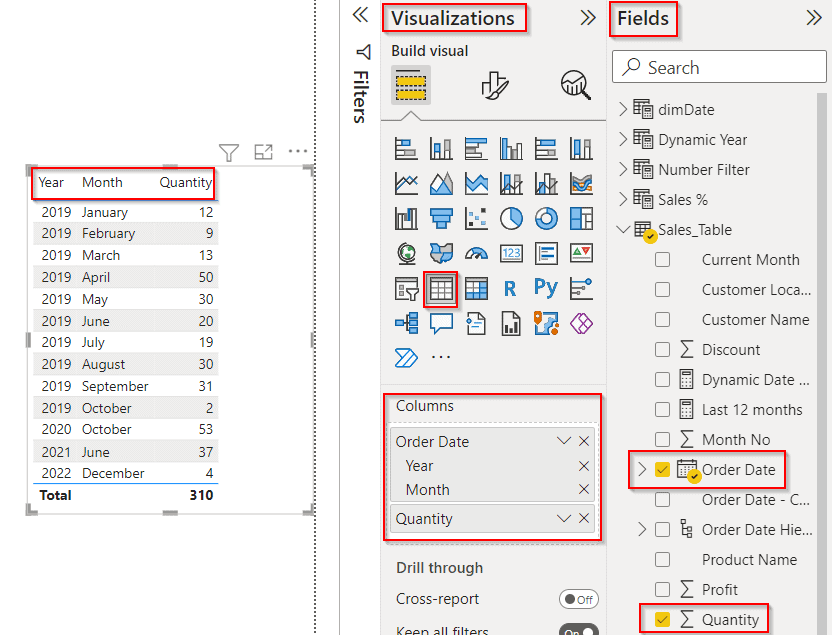Screen dimensions: 832x635
Task: Check the Product Name field
Action: (x=662, y=560)
